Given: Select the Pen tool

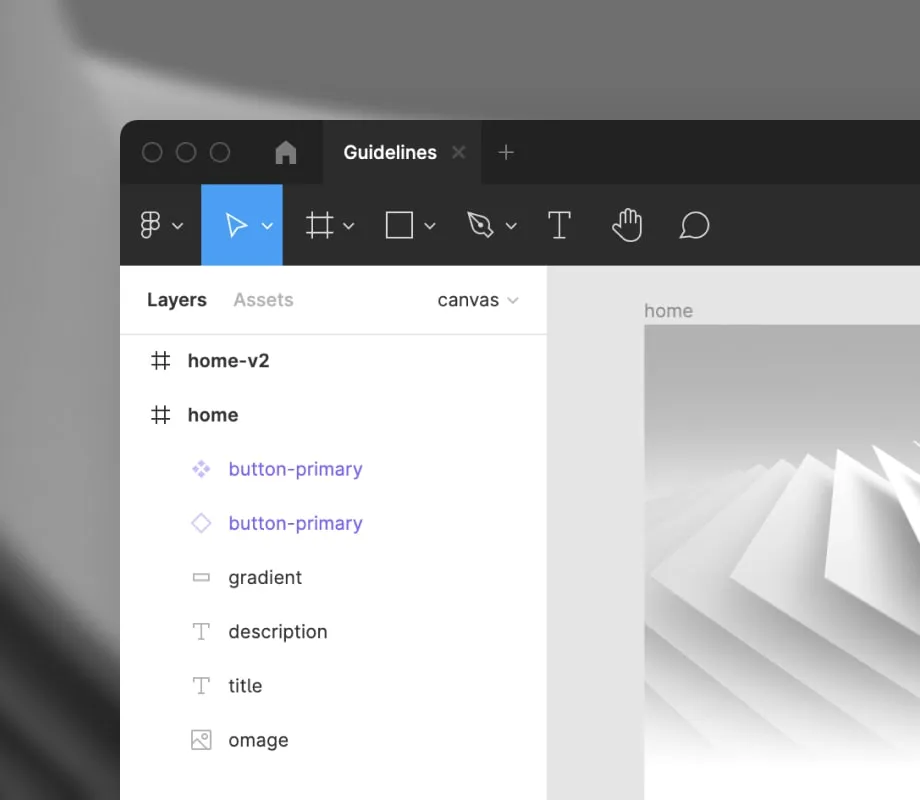Looking at the screenshot, I should (x=480, y=225).
